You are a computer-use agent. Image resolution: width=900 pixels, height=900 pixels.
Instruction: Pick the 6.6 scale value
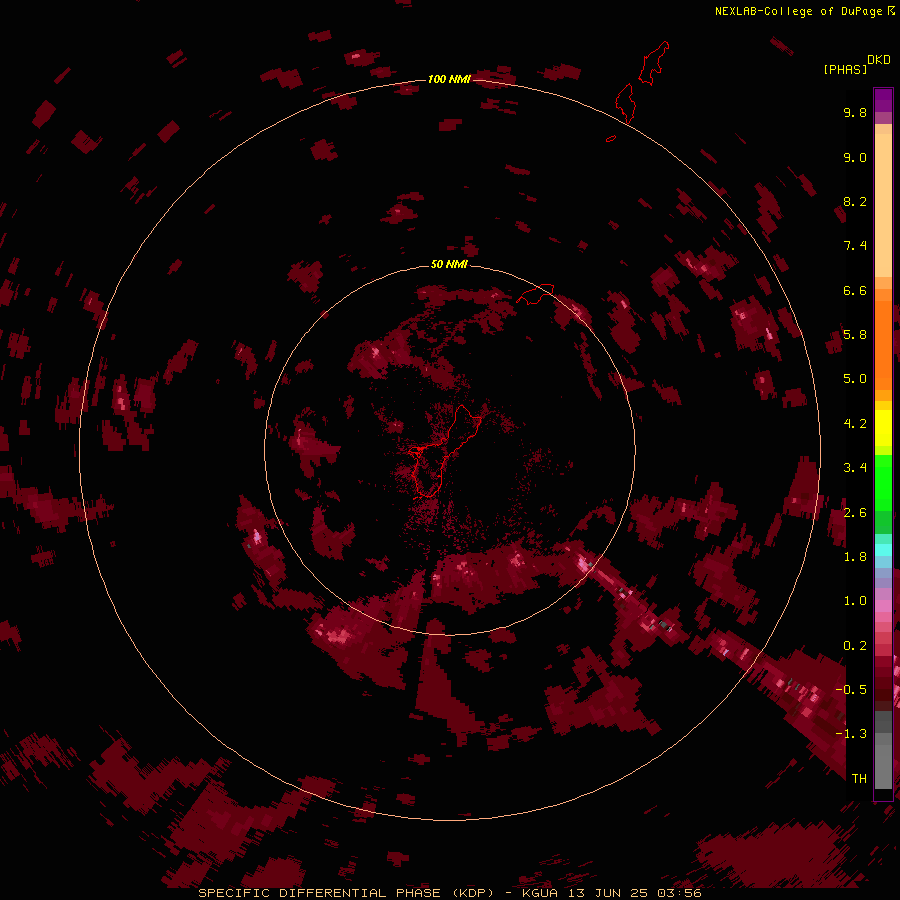[855, 290]
